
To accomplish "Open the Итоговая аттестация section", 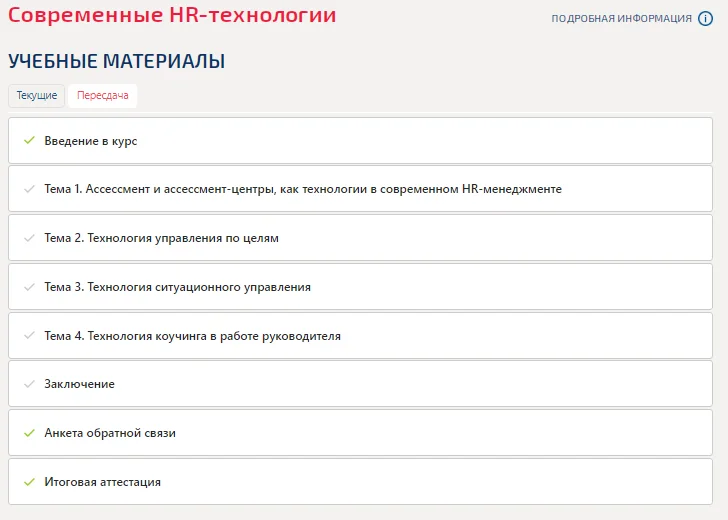I will pos(360,482).
